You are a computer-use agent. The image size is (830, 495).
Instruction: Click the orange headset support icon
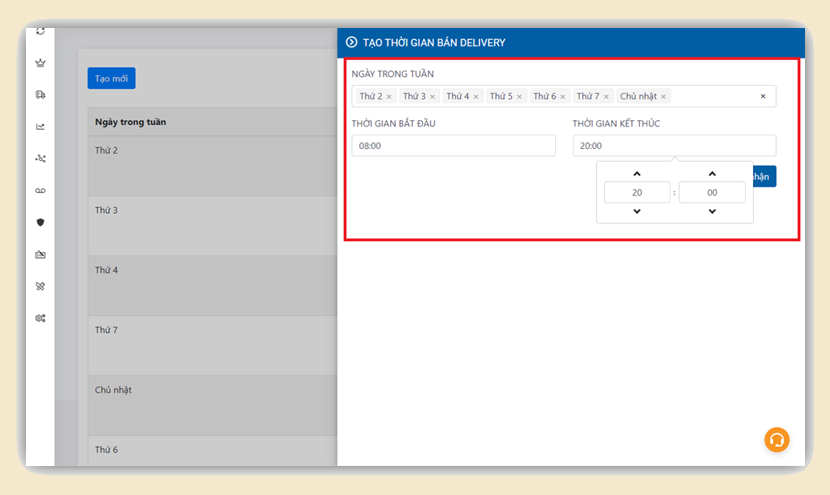(x=777, y=439)
